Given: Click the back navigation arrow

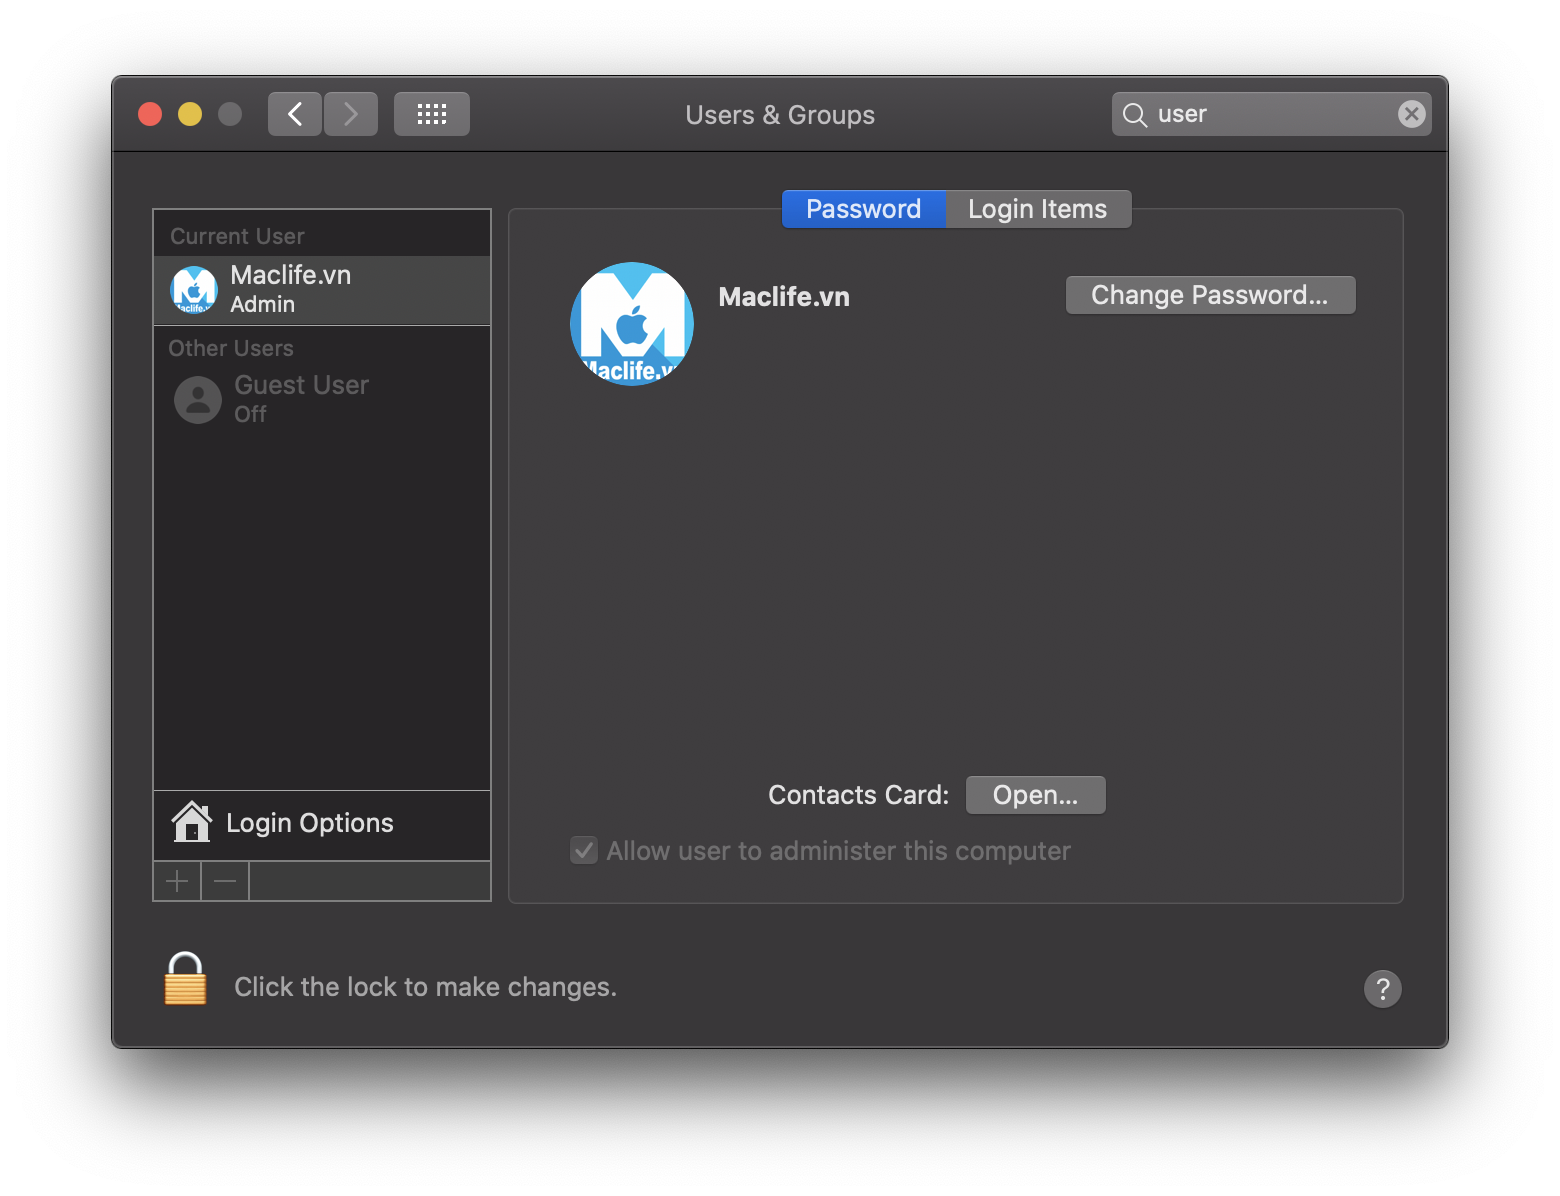Looking at the screenshot, I should click(x=294, y=113).
